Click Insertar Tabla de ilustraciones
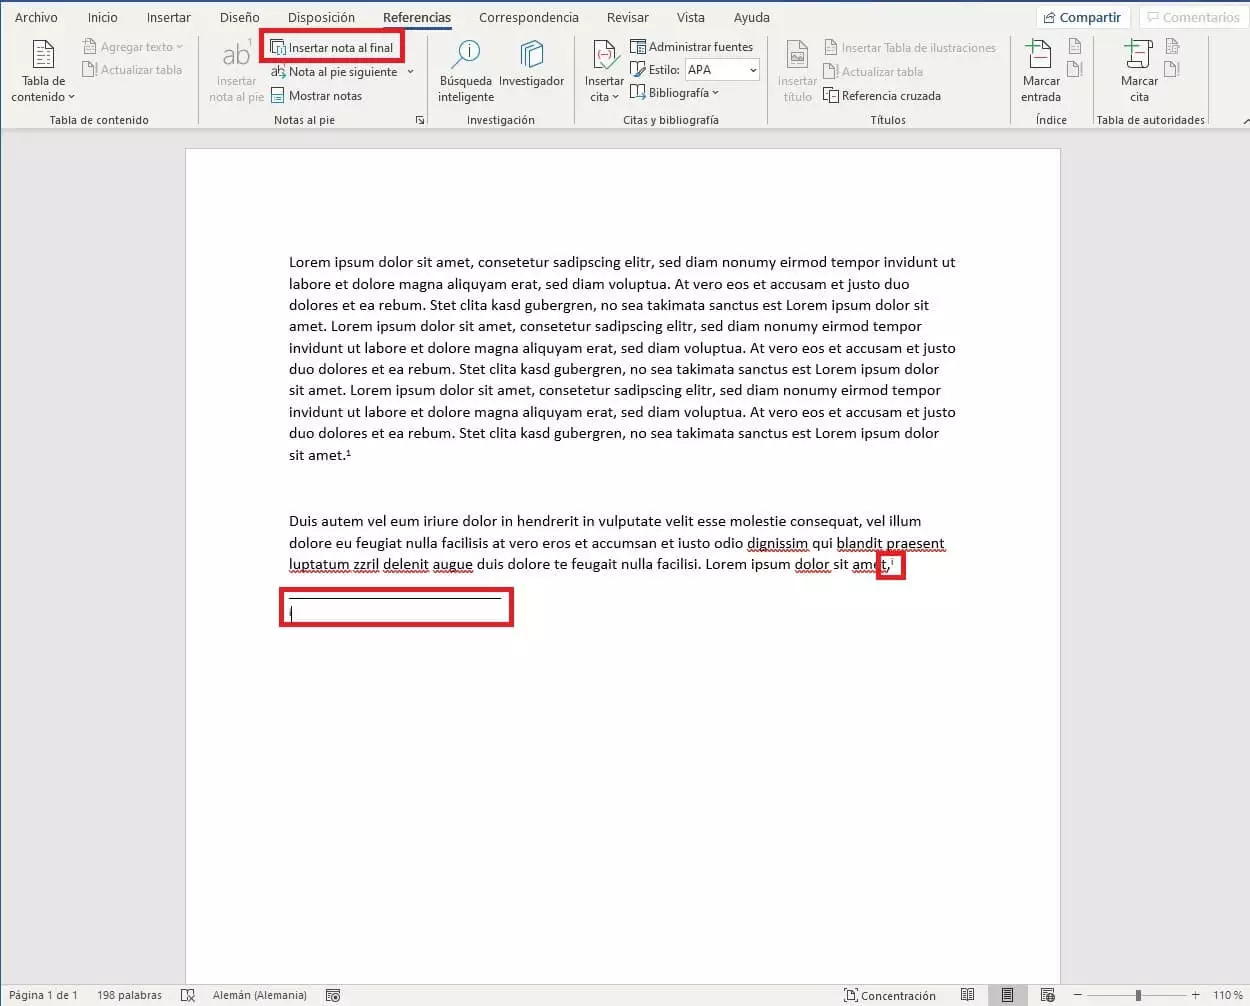Image resolution: width=1250 pixels, height=1006 pixels. 910,48
